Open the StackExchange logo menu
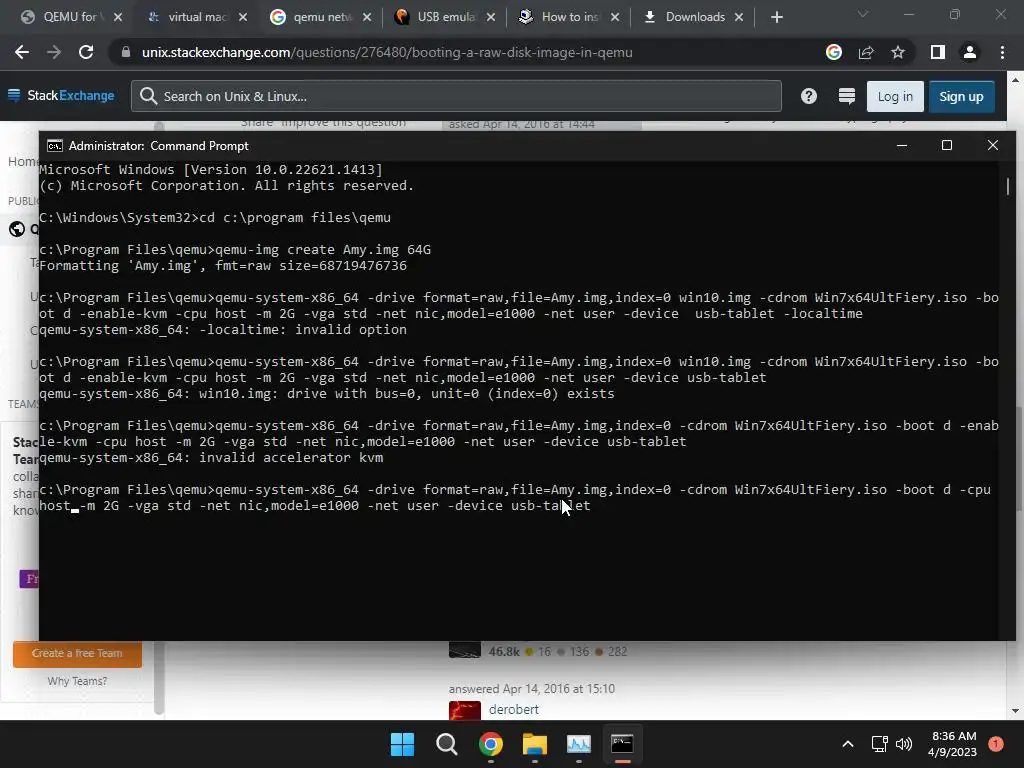1024x768 pixels. coord(61,95)
